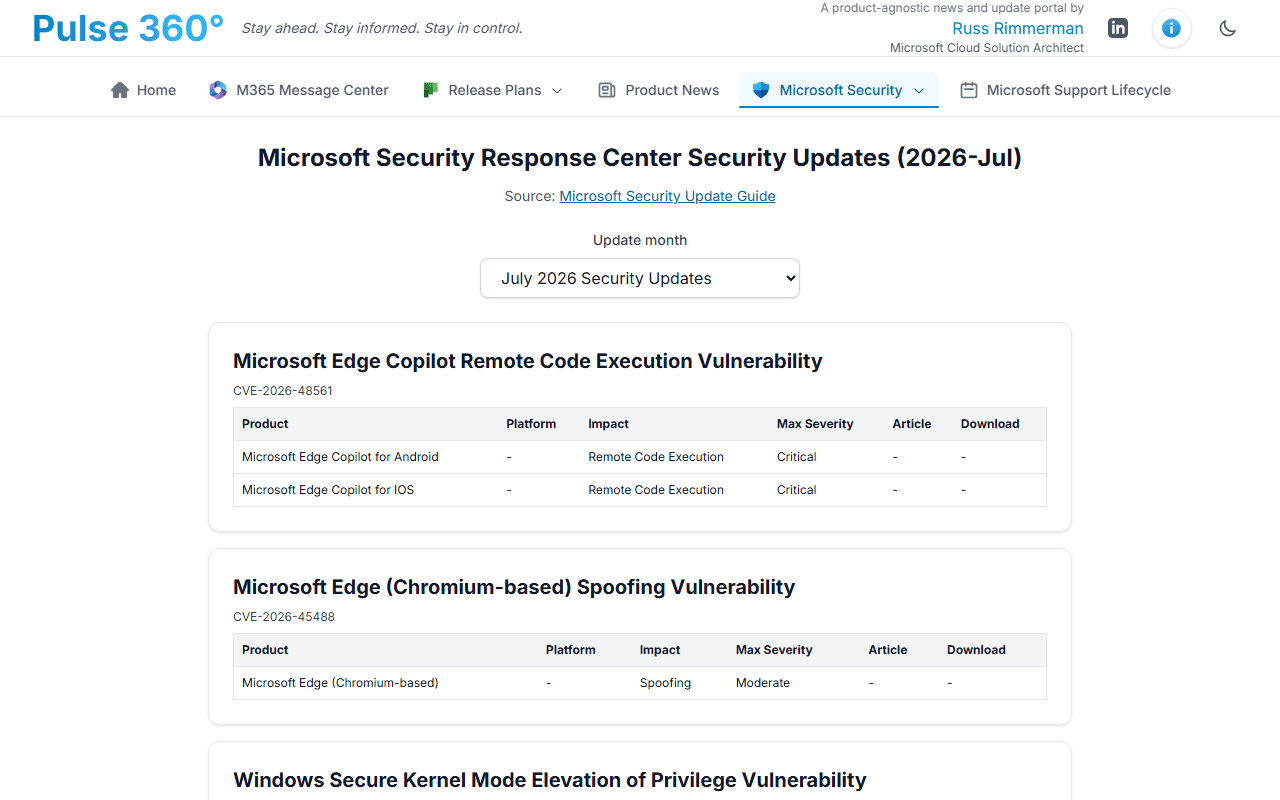
Task: Click the CVE-2026-45488 identifier
Action: 284,617
